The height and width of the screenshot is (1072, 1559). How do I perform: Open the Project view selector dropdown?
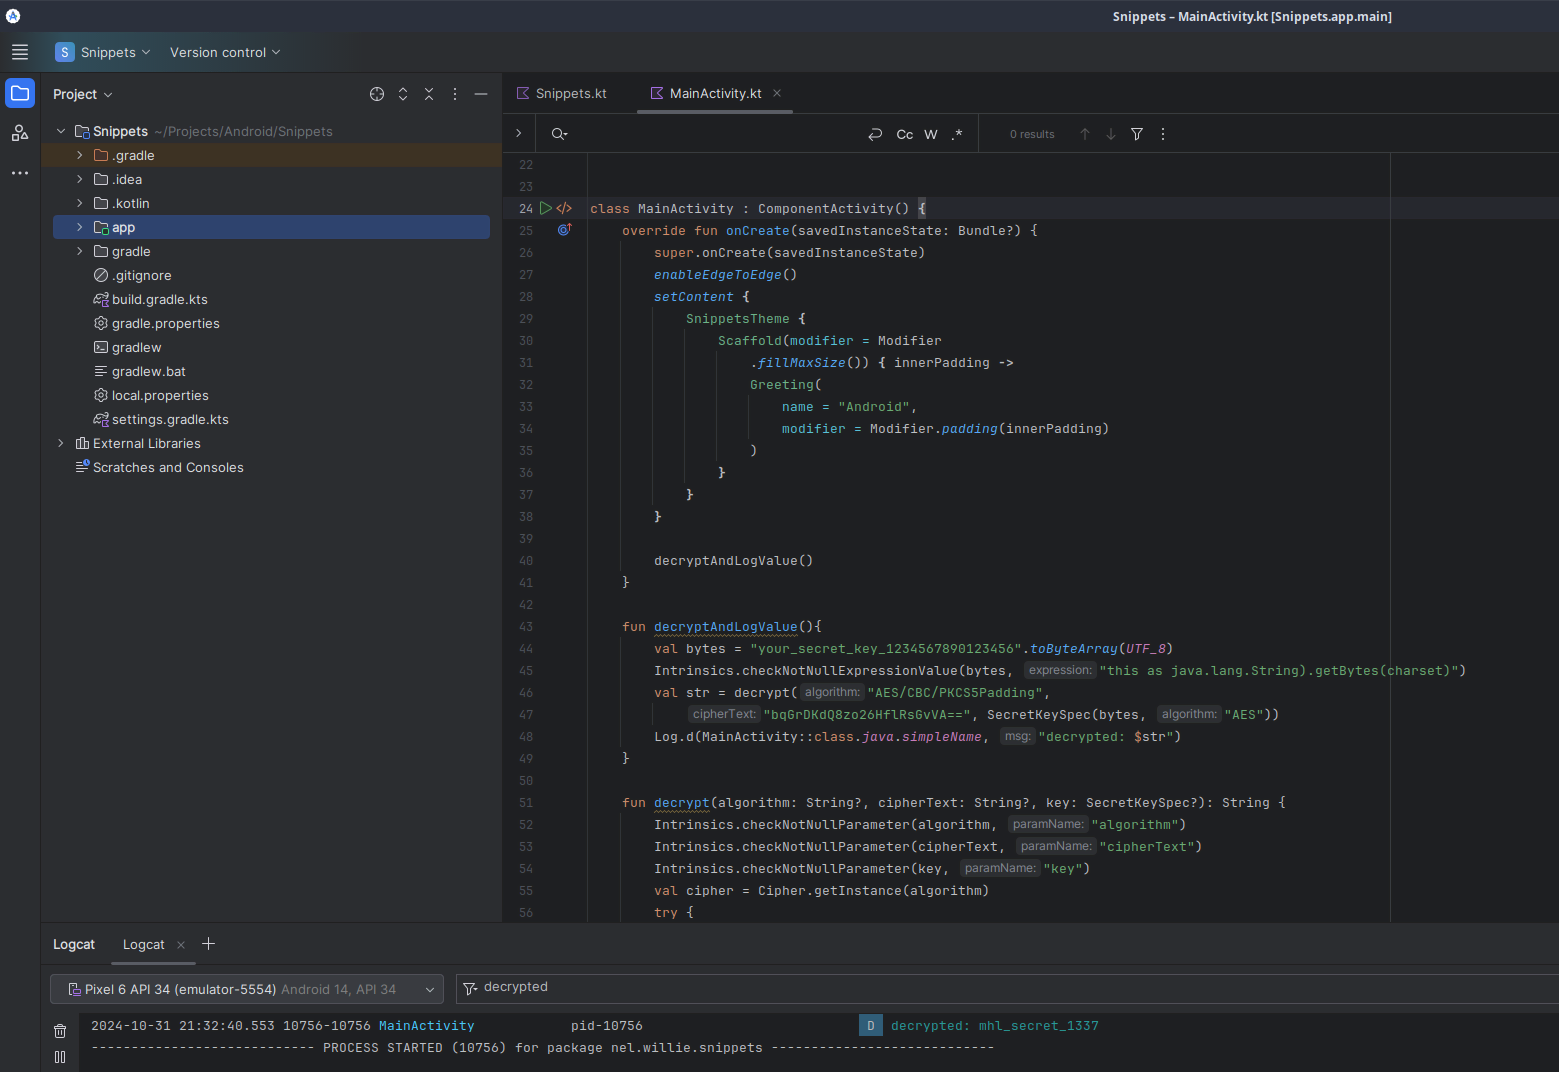pos(83,94)
